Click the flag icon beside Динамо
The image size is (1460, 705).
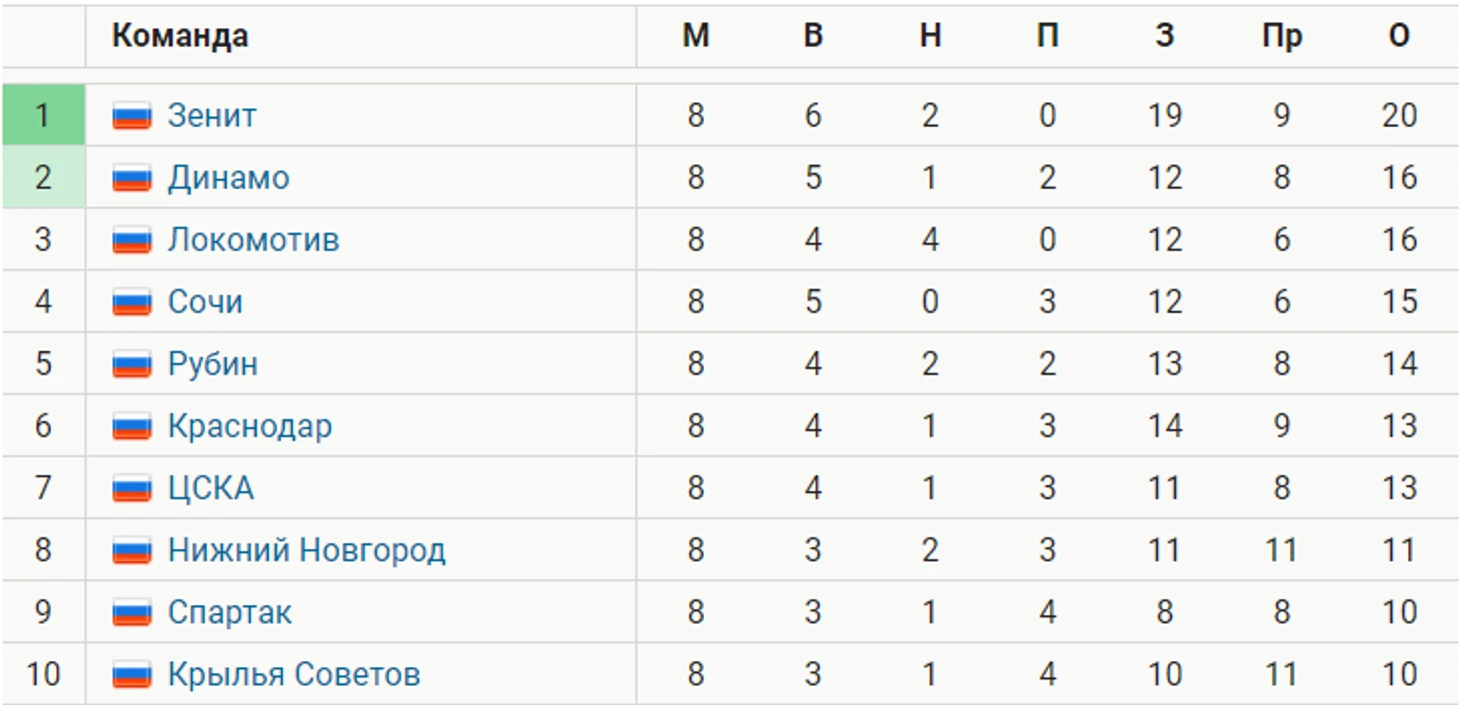click(x=131, y=178)
